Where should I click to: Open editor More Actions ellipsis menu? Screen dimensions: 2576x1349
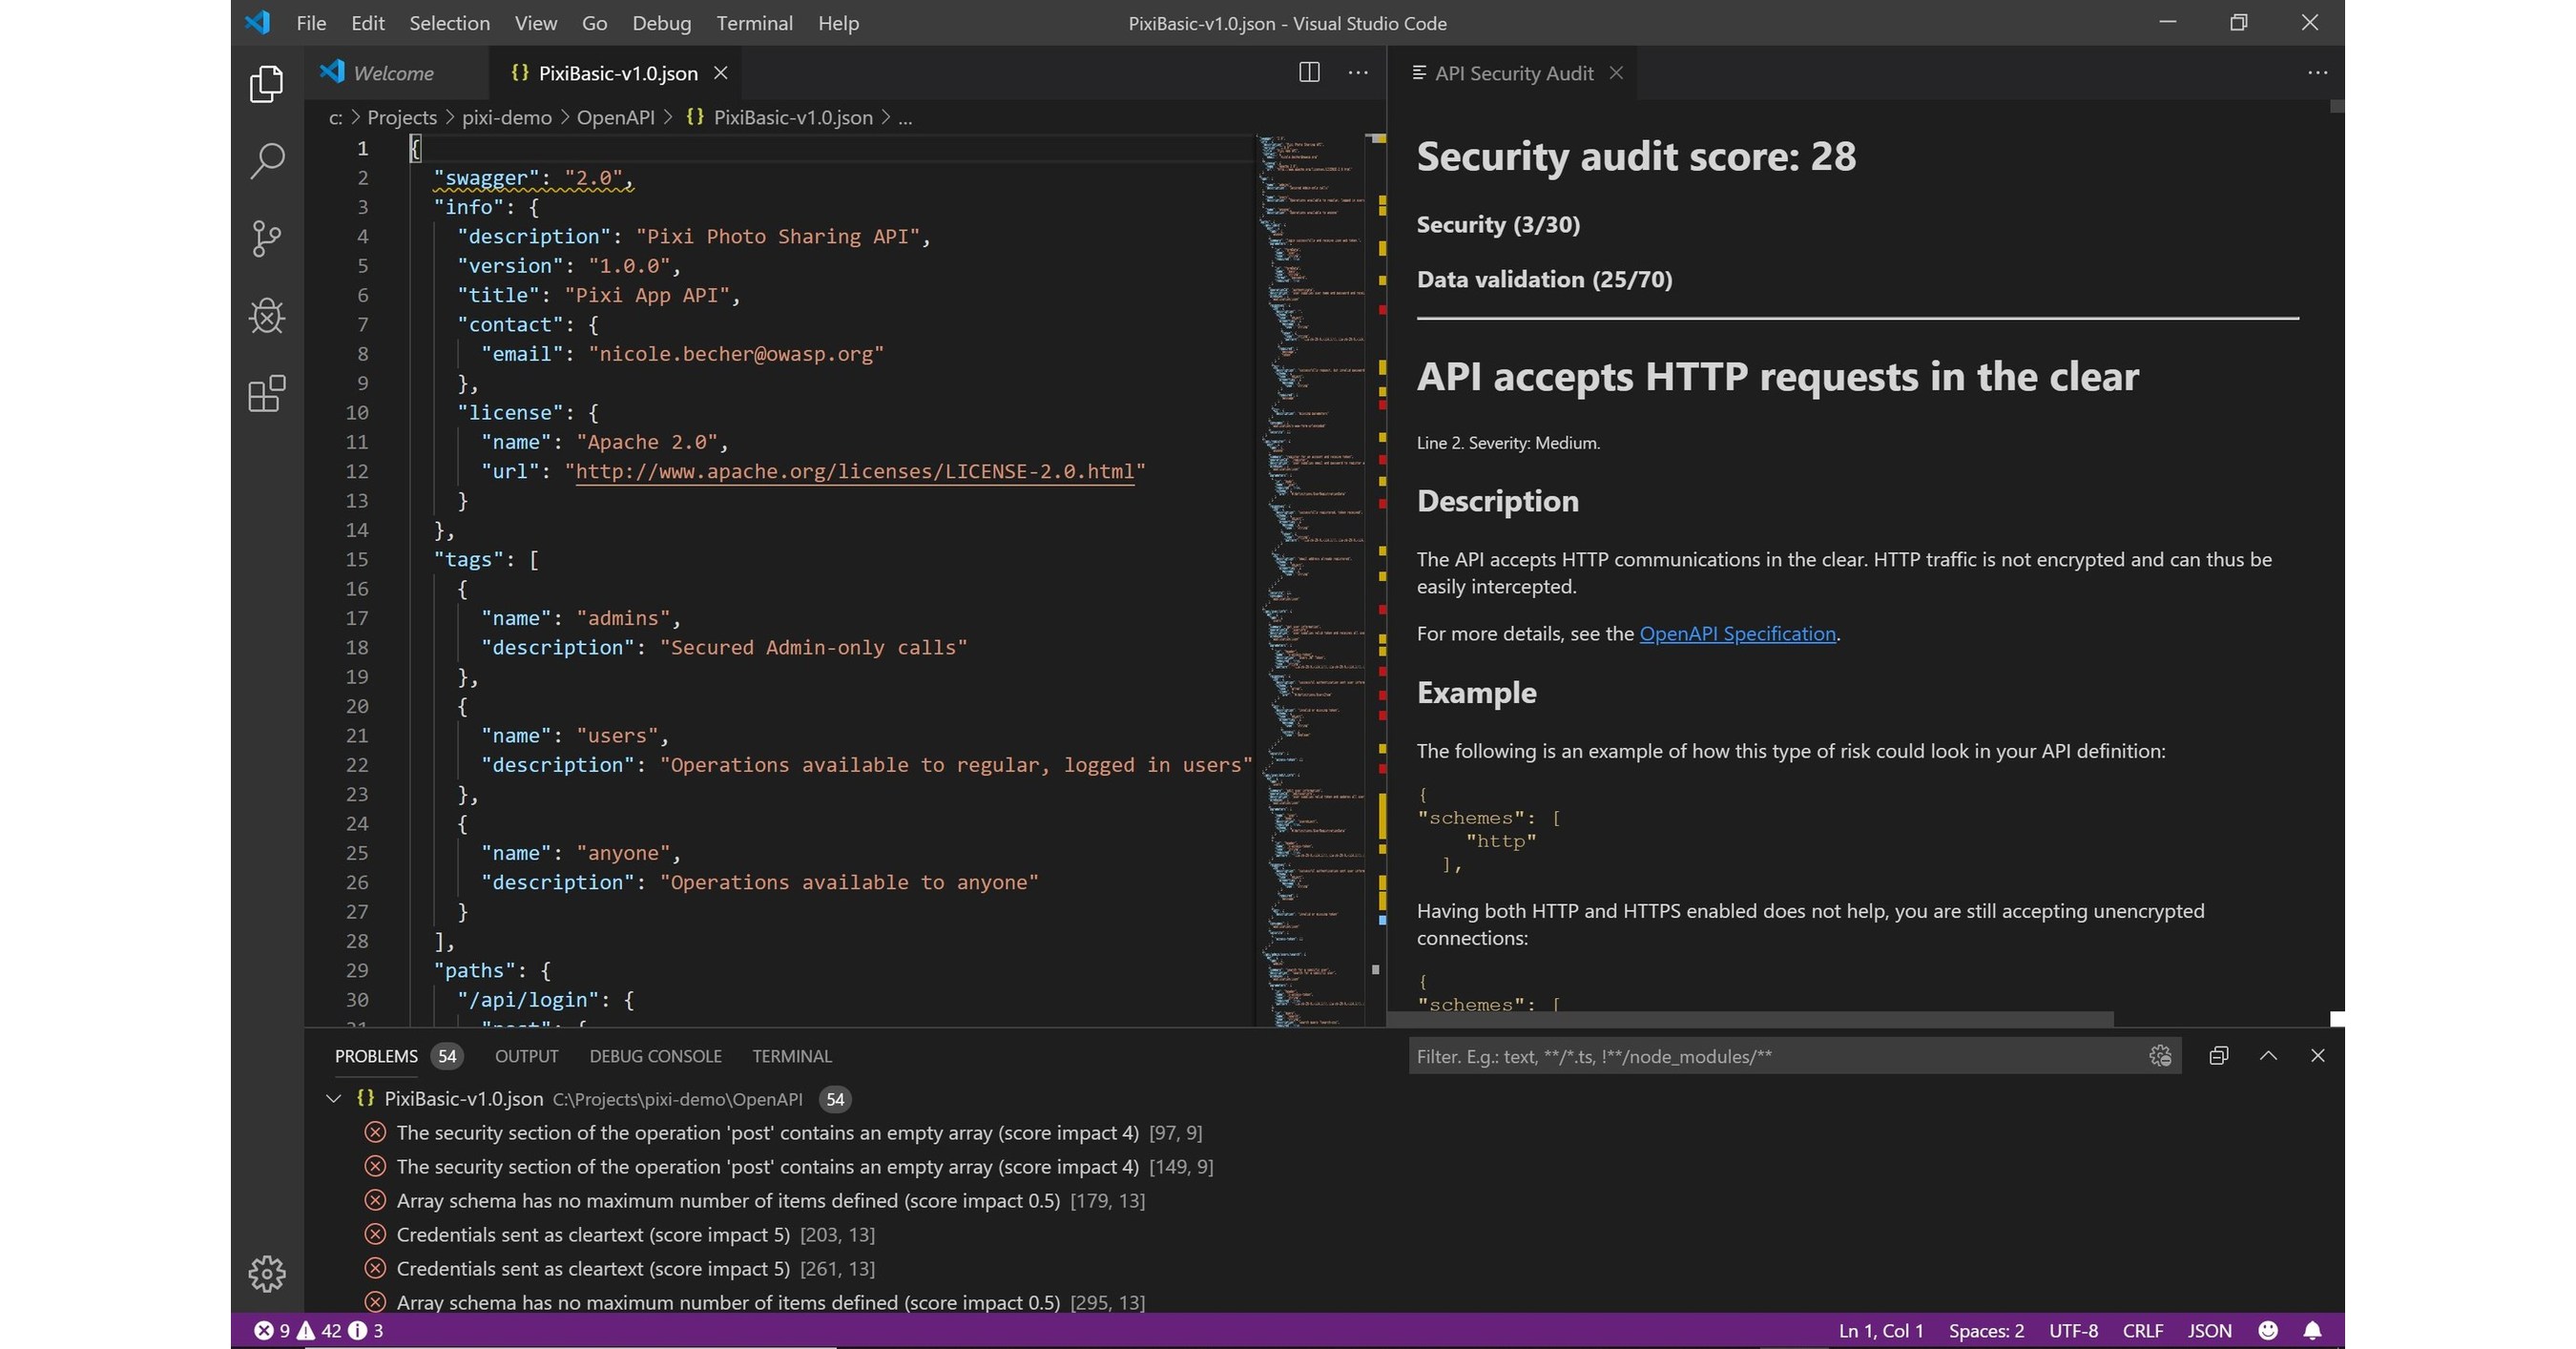(1358, 72)
